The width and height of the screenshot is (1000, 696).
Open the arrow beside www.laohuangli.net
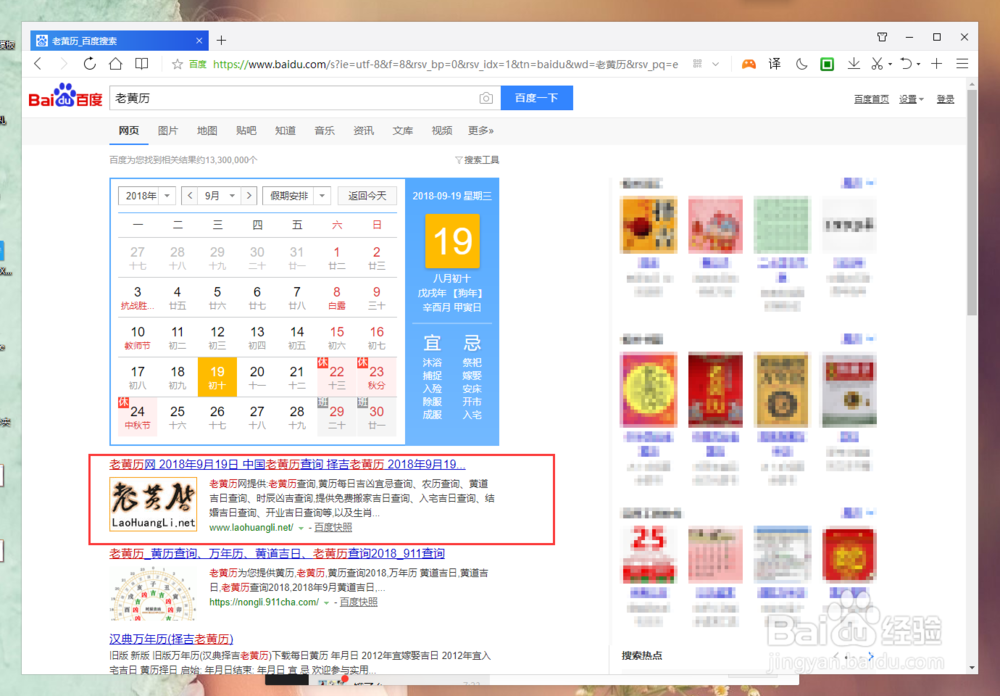[301, 528]
